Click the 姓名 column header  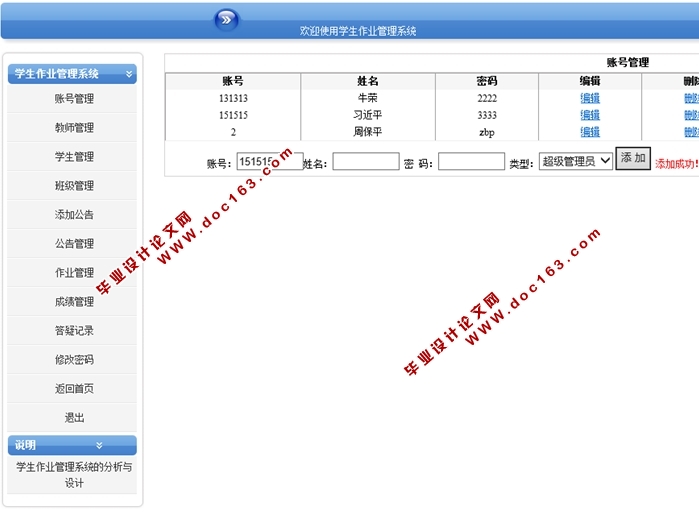[368, 81]
